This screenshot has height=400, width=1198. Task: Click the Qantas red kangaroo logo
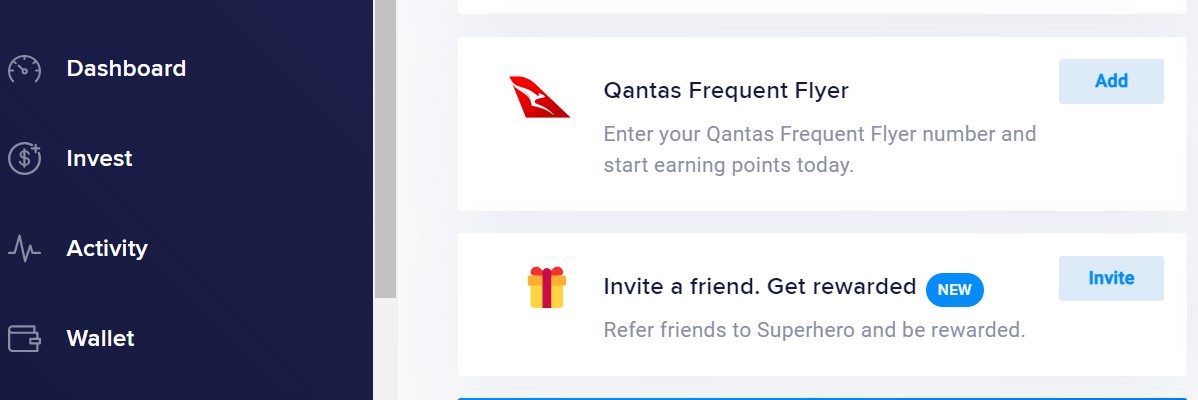[x=539, y=97]
